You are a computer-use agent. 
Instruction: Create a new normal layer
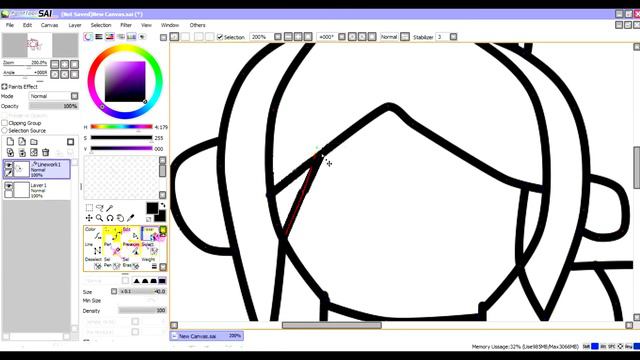[x=10, y=142]
